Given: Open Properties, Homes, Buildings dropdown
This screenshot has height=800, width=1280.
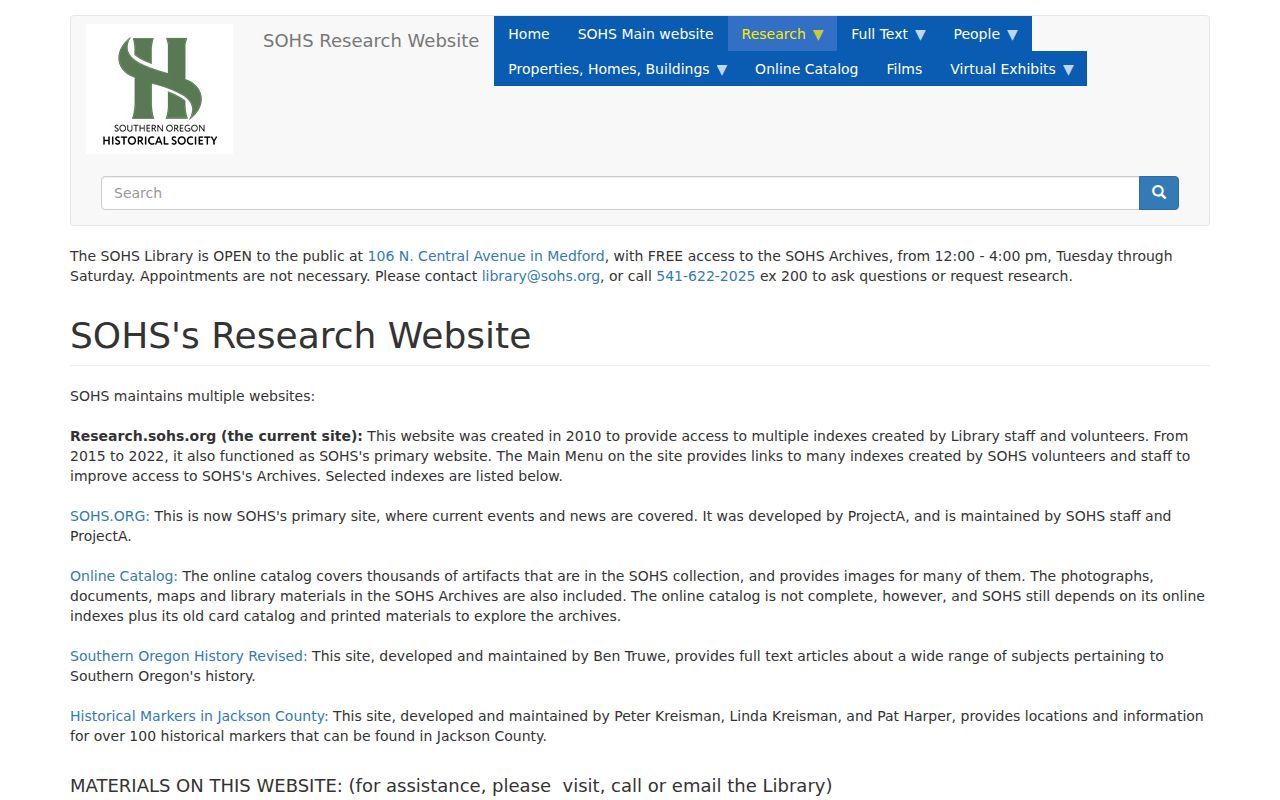Looking at the screenshot, I should [x=617, y=69].
